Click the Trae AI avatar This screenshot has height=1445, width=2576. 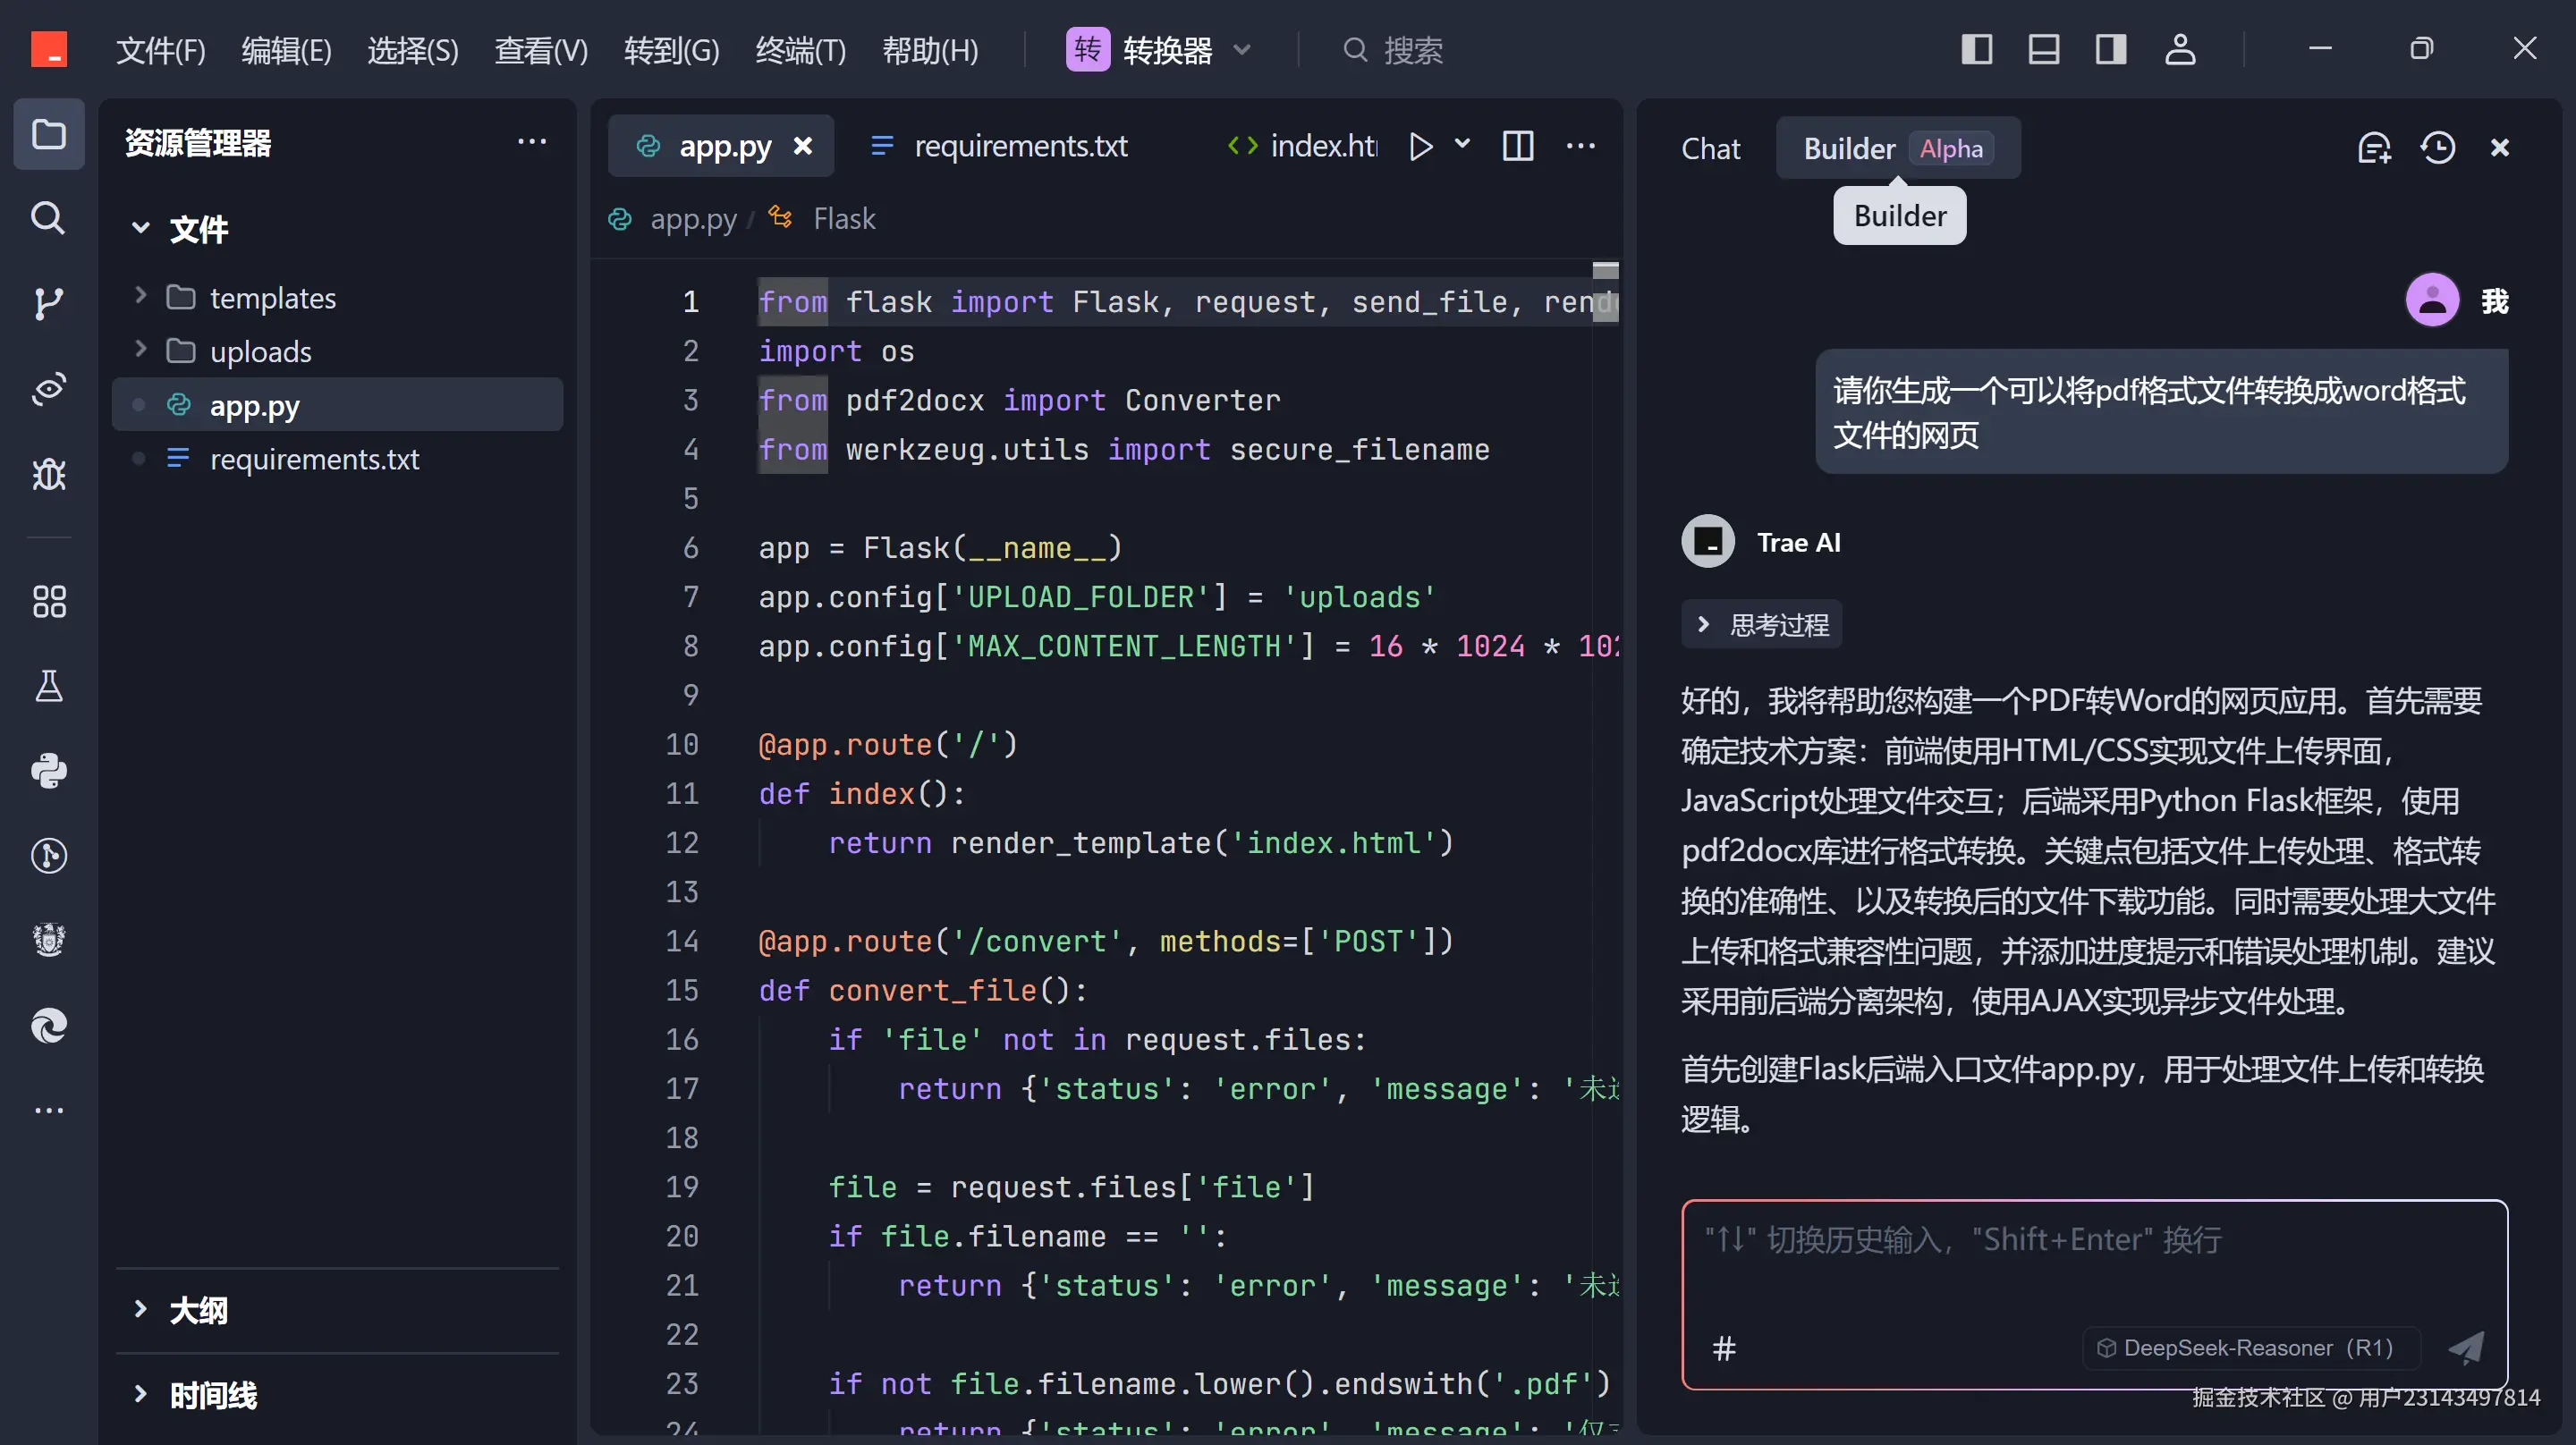tap(1707, 542)
